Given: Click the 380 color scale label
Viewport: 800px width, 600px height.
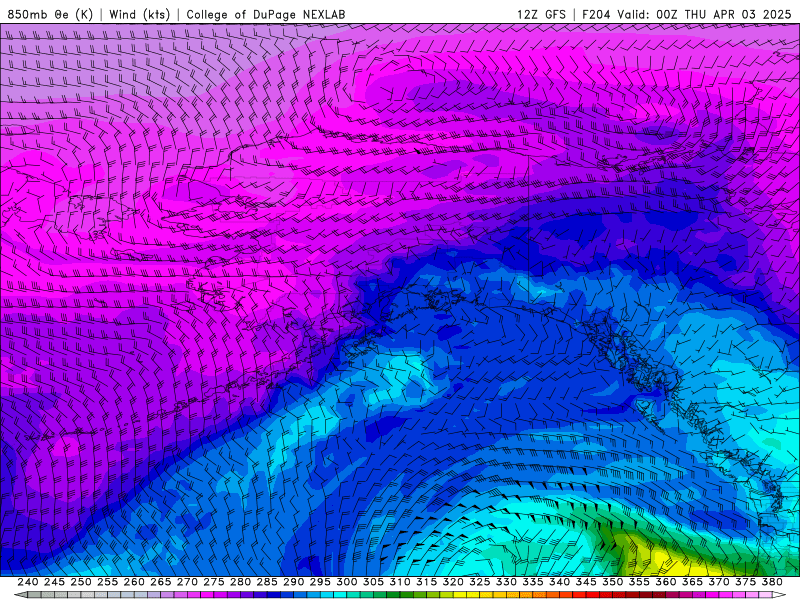Looking at the screenshot, I should coord(772,582).
